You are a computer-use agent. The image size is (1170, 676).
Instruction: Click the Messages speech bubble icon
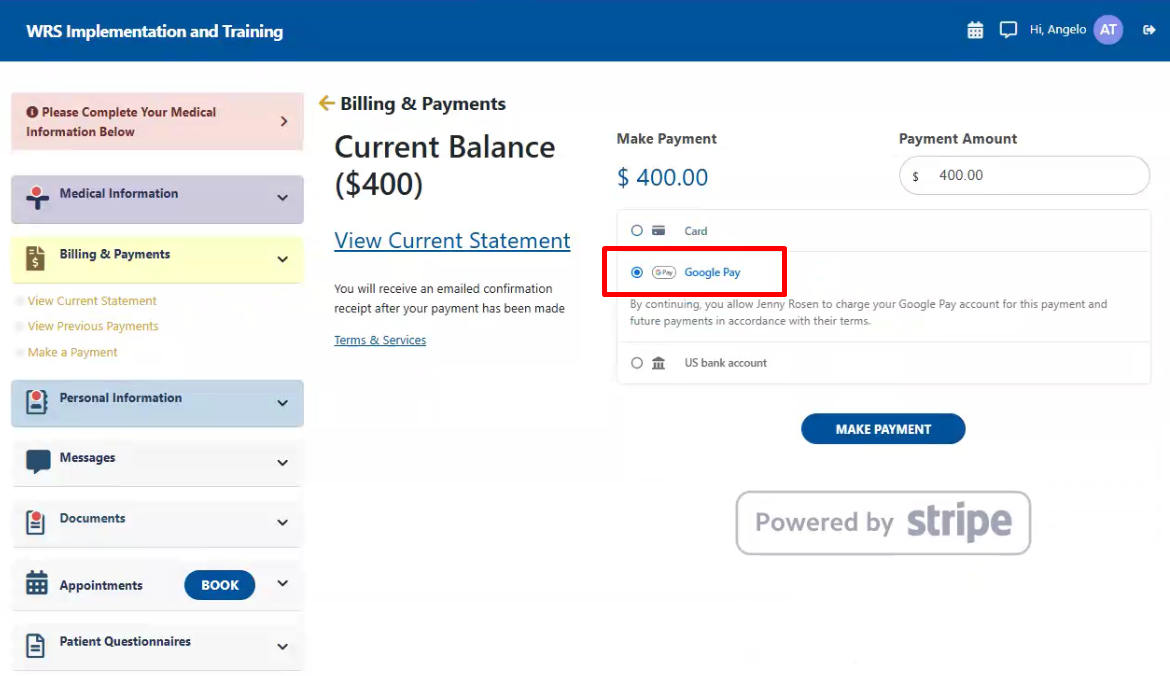(x=39, y=458)
